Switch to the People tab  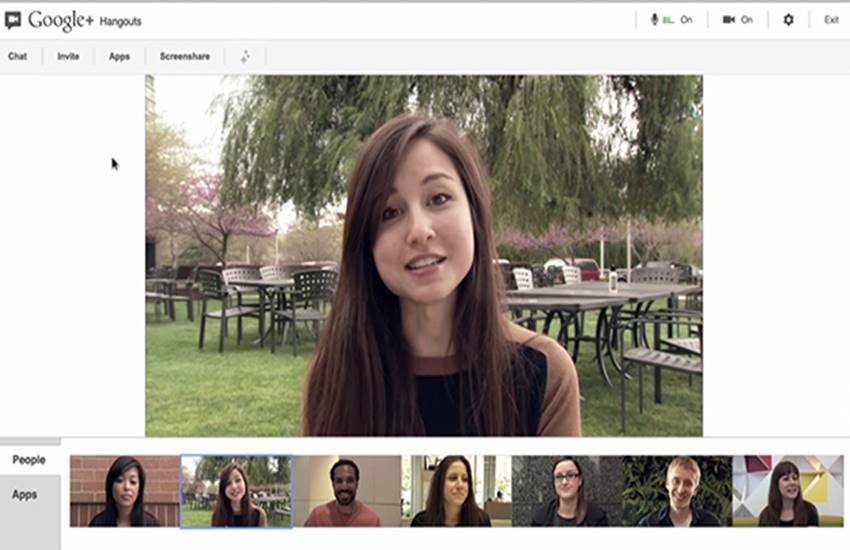click(29, 460)
